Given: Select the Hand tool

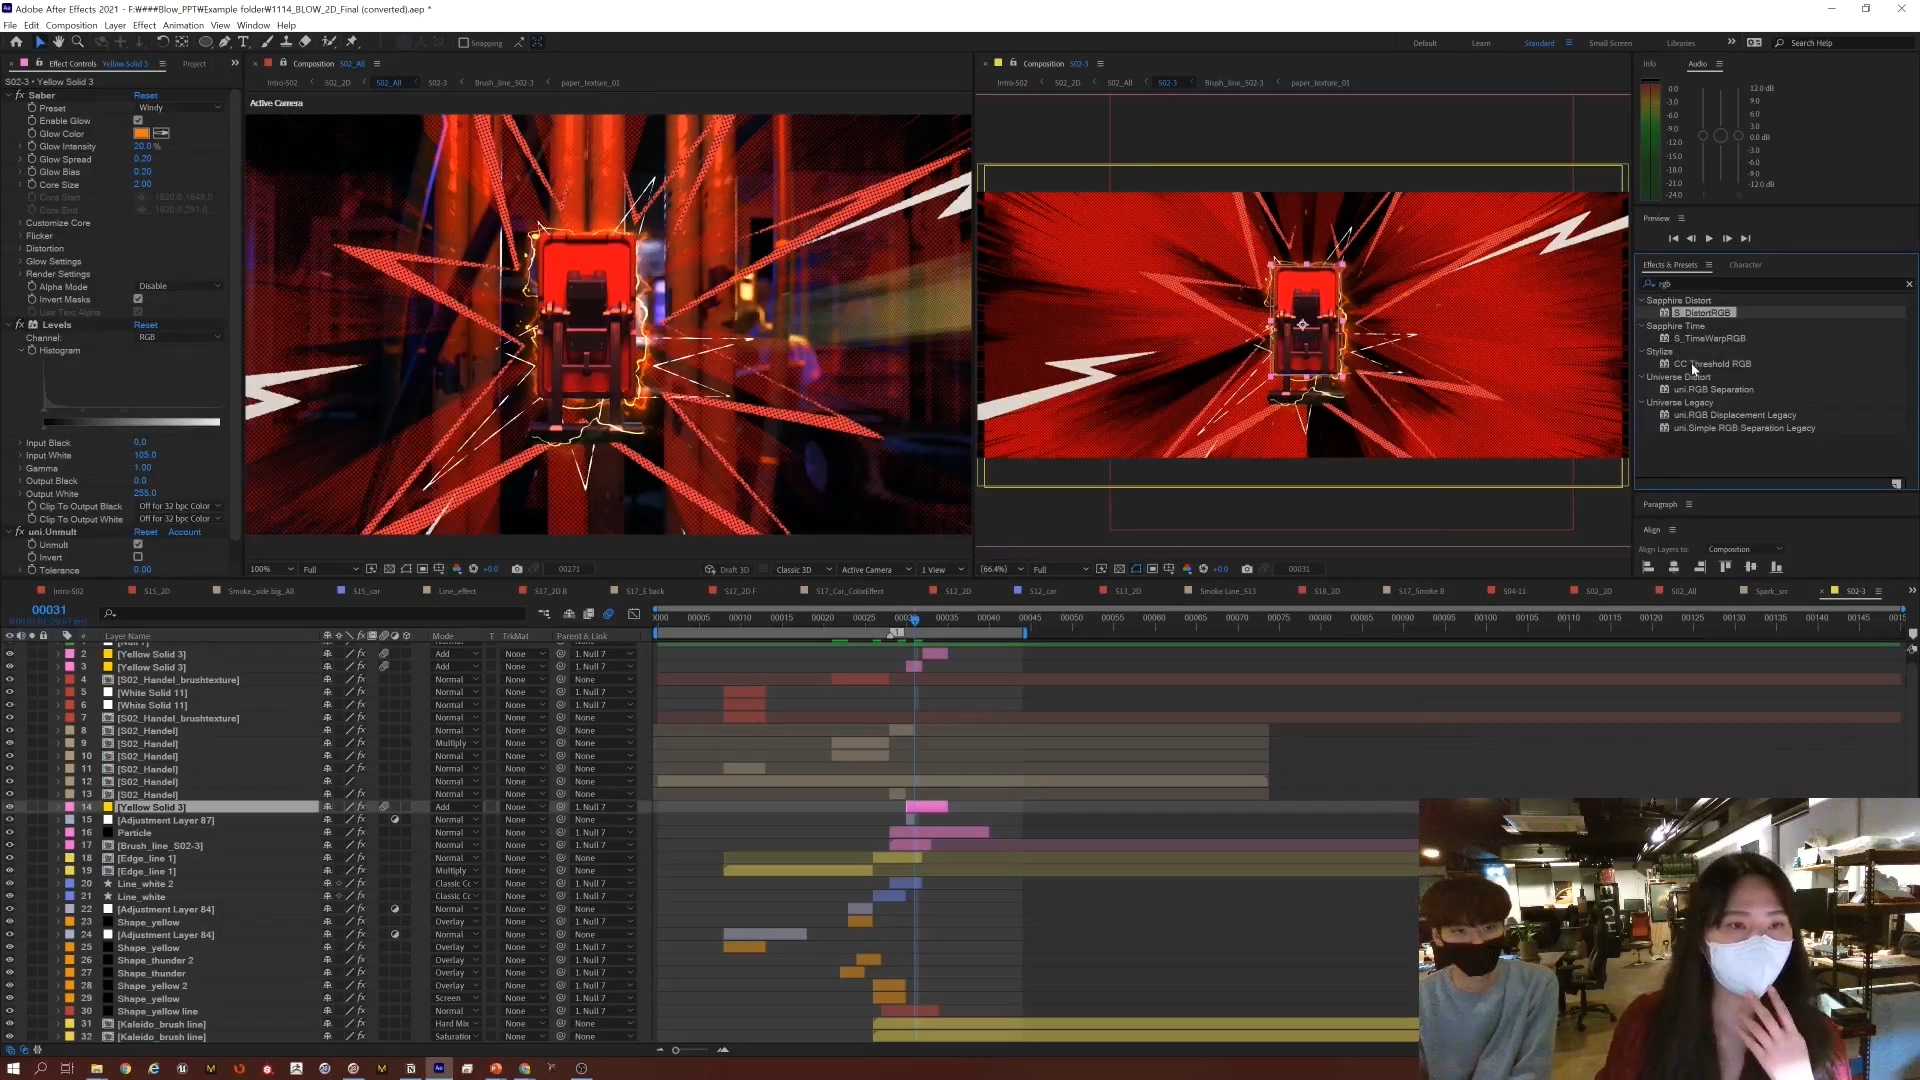Looking at the screenshot, I should [x=58, y=42].
